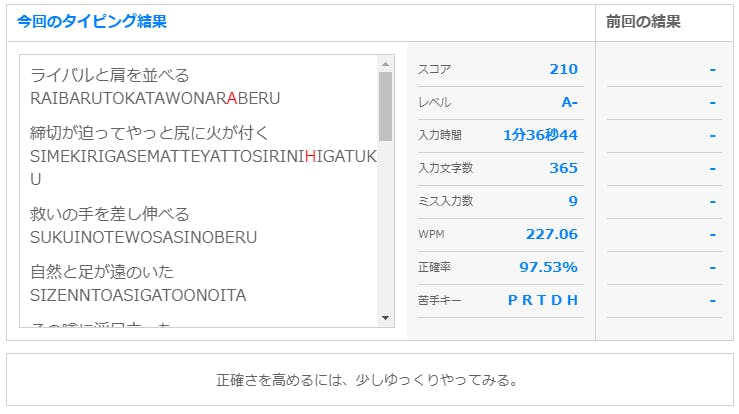Click the romaji SIZENNTOASIGATOONOITA line
This screenshot has height=414, width=739.
pyautogui.click(x=138, y=295)
